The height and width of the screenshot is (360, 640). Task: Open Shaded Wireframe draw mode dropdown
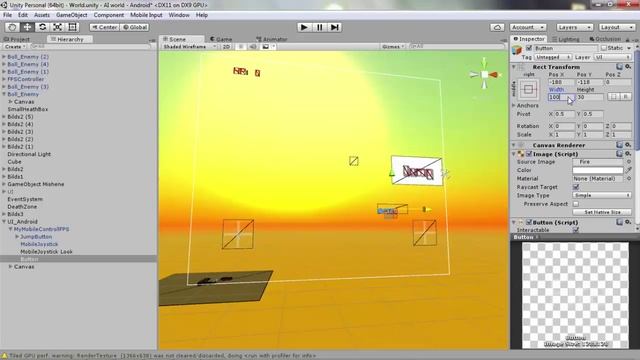click(189, 47)
